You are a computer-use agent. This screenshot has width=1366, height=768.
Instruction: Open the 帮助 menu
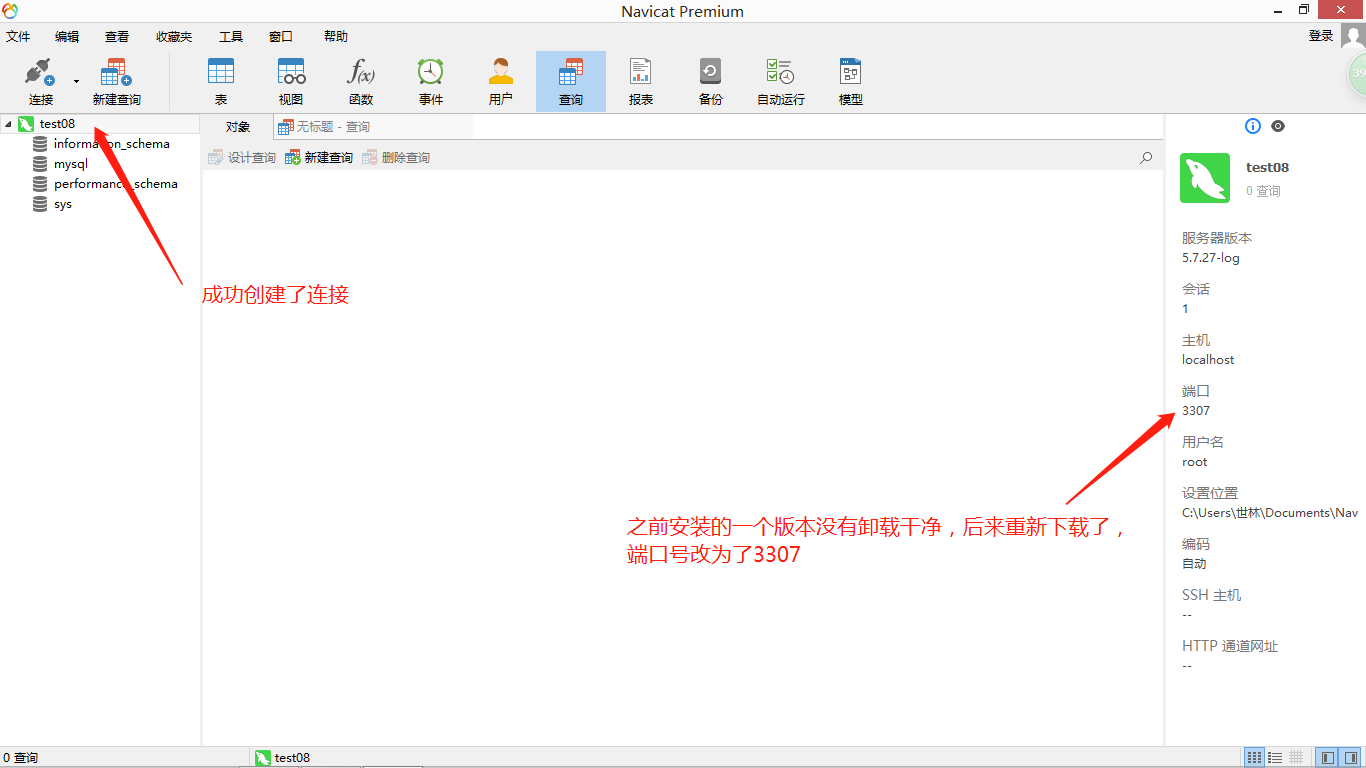[336, 36]
